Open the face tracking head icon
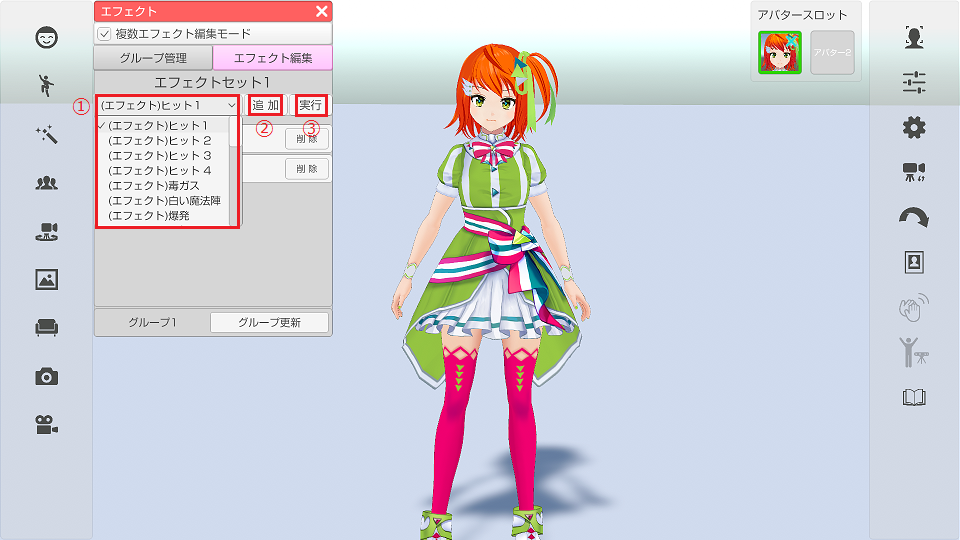 tap(914, 37)
